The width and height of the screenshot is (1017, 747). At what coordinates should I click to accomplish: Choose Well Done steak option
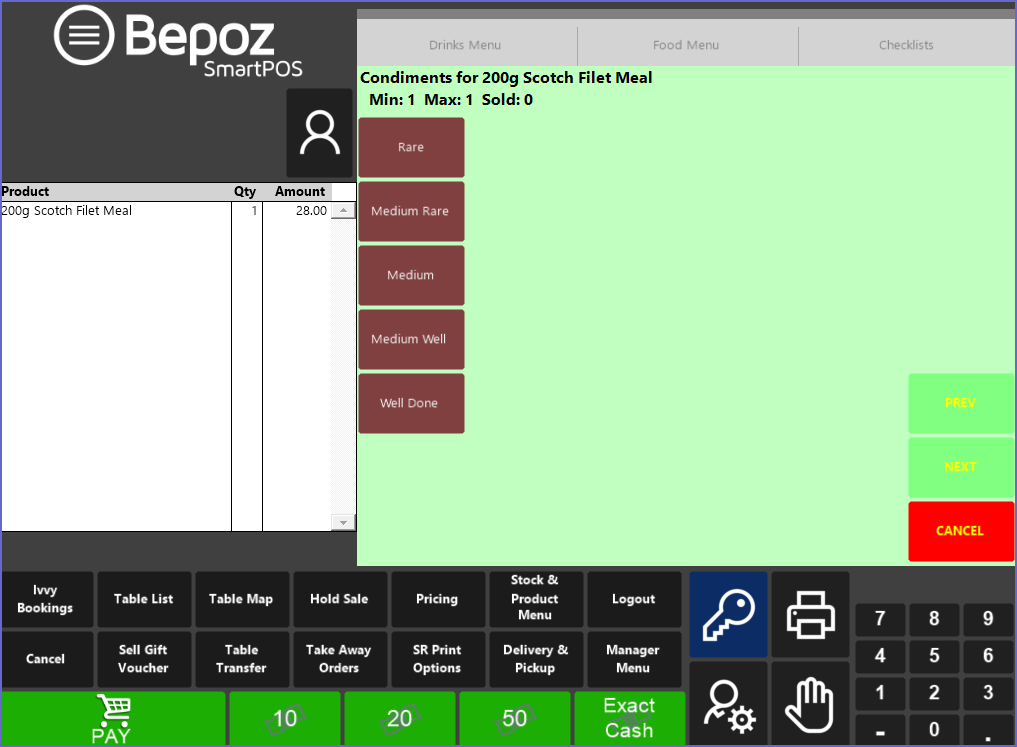pyautogui.click(x=411, y=404)
